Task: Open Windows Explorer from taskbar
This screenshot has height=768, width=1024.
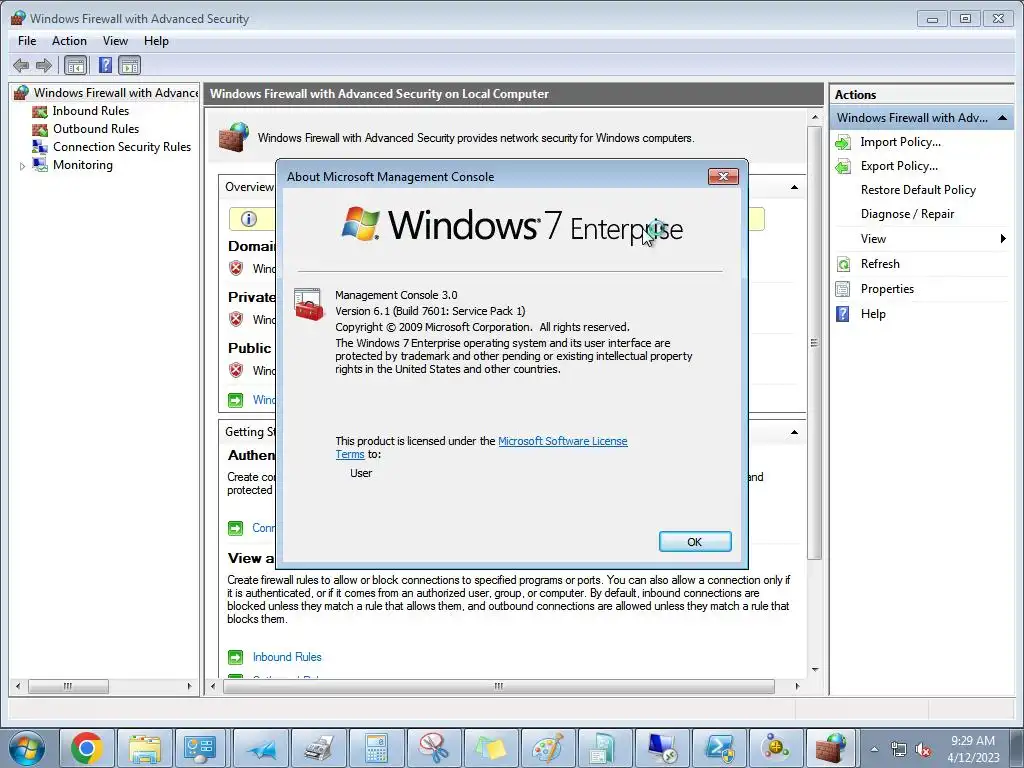Action: (x=145, y=748)
